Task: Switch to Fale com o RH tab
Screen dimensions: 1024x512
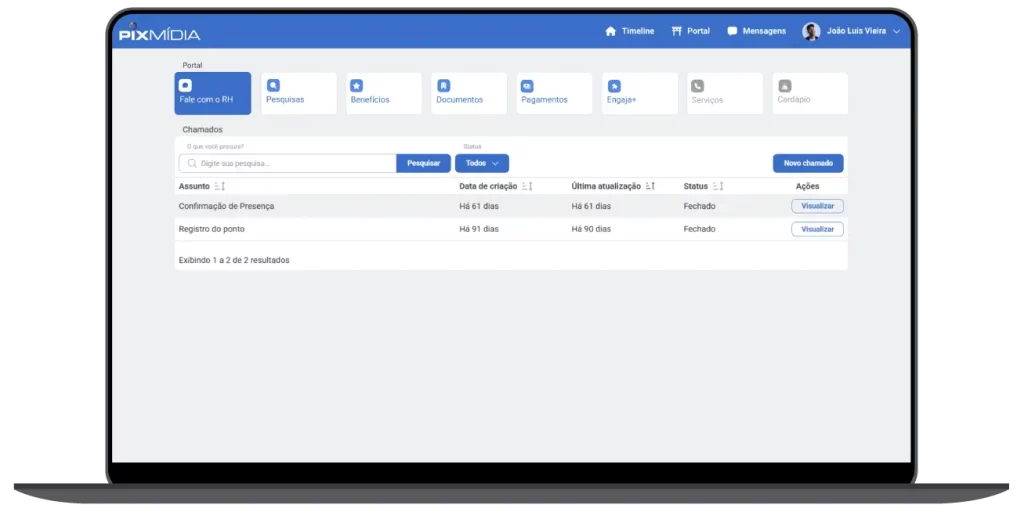Action: pos(212,93)
